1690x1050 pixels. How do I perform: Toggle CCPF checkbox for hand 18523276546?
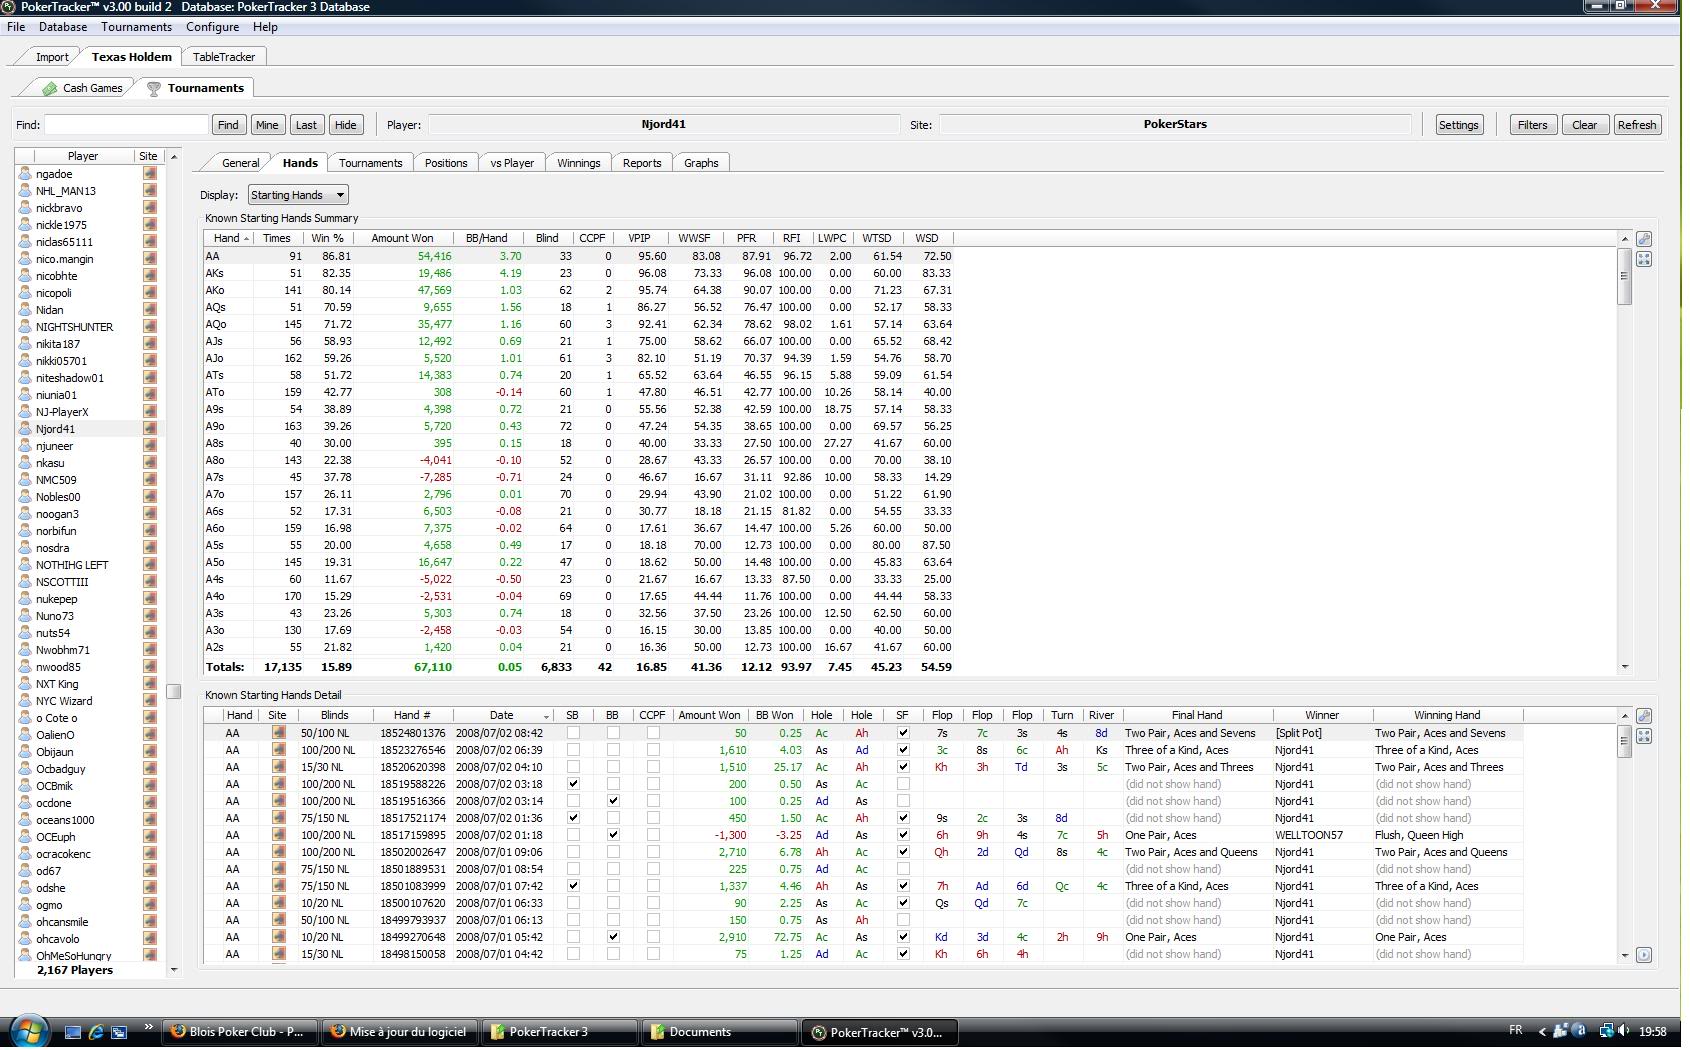653,750
